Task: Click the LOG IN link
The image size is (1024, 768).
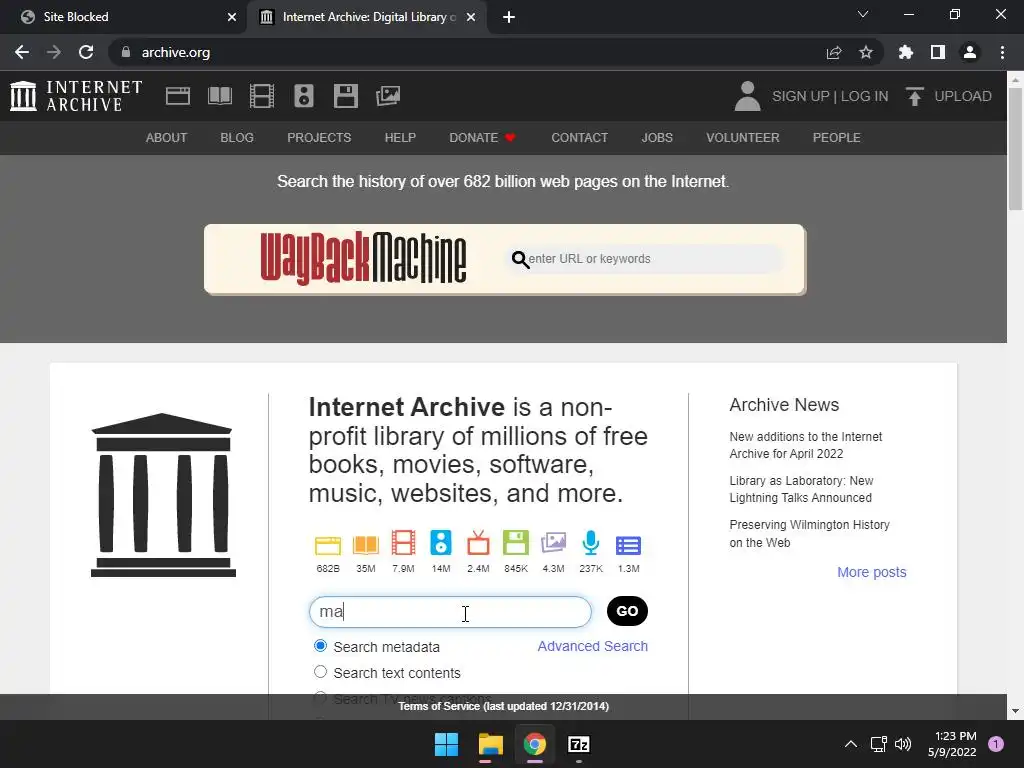Action: [864, 96]
